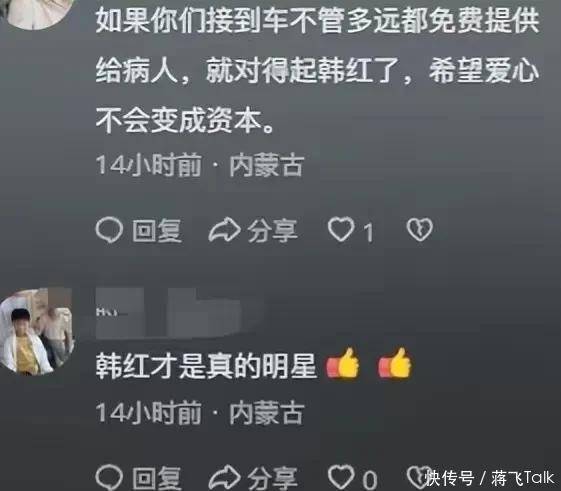Tap the share arrow icon on second comment

point(224,477)
